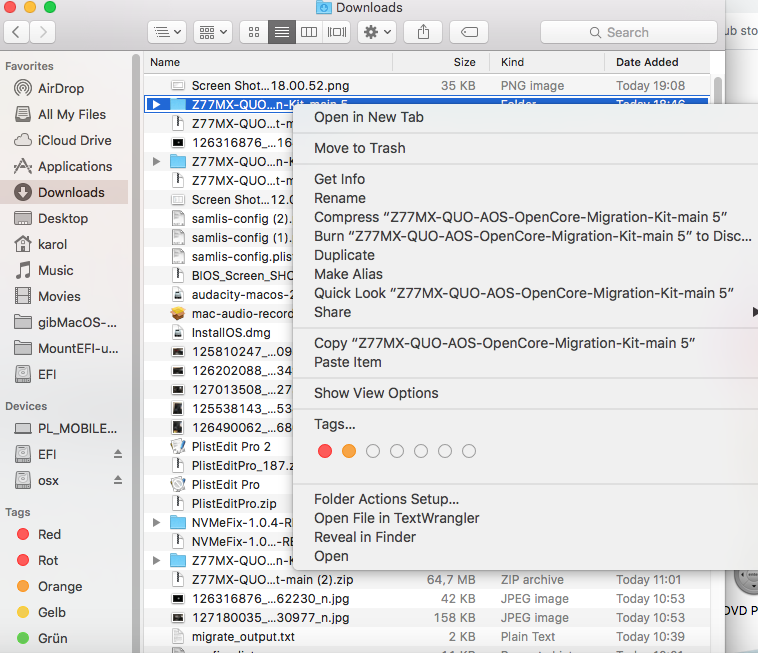
Task: Filter by Grün tag in sidebar
Action: pyautogui.click(x=64, y=638)
